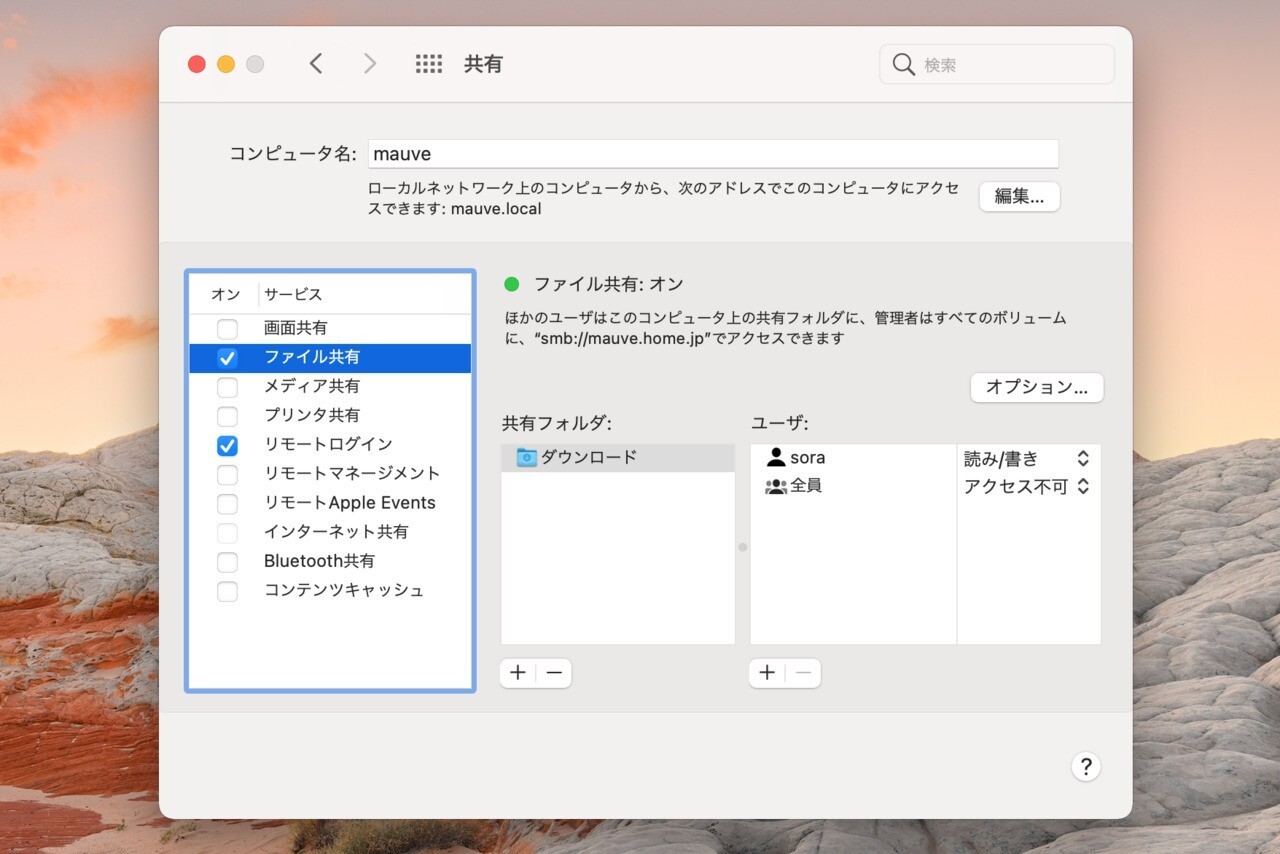Enable 画面共有 checkbox
The image size is (1280, 854).
tap(228, 329)
